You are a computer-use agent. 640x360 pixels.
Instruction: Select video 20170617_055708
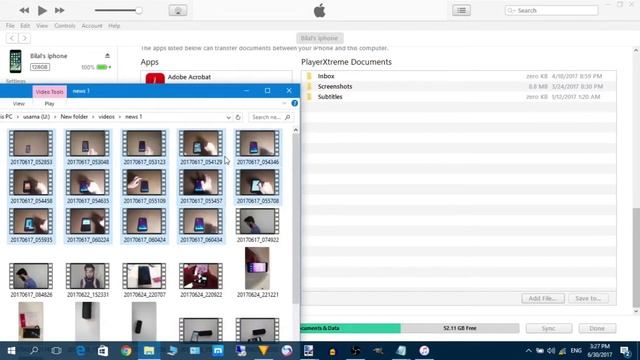pos(258,187)
